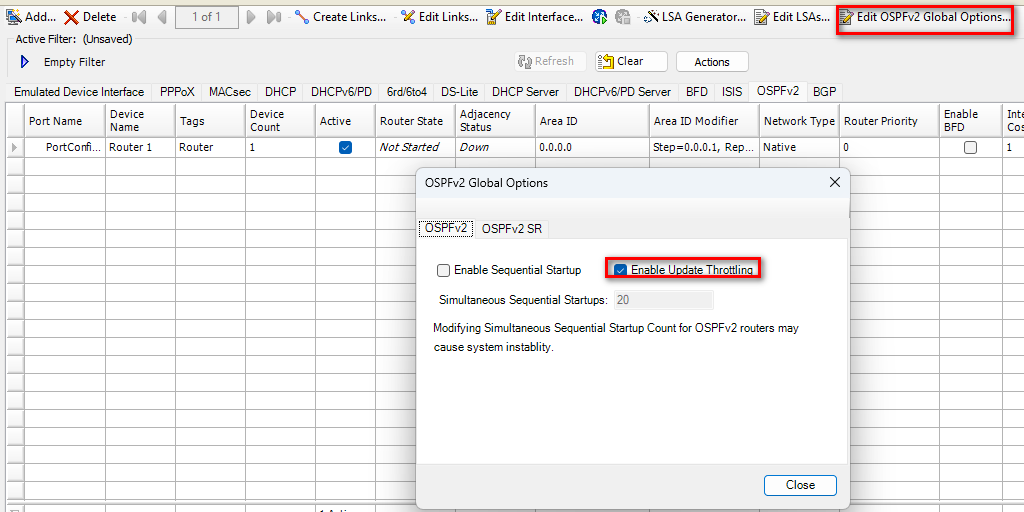
Task: Click Edit OSPFv2 Global Options toolbar button
Action: pyautogui.click(x=925, y=17)
